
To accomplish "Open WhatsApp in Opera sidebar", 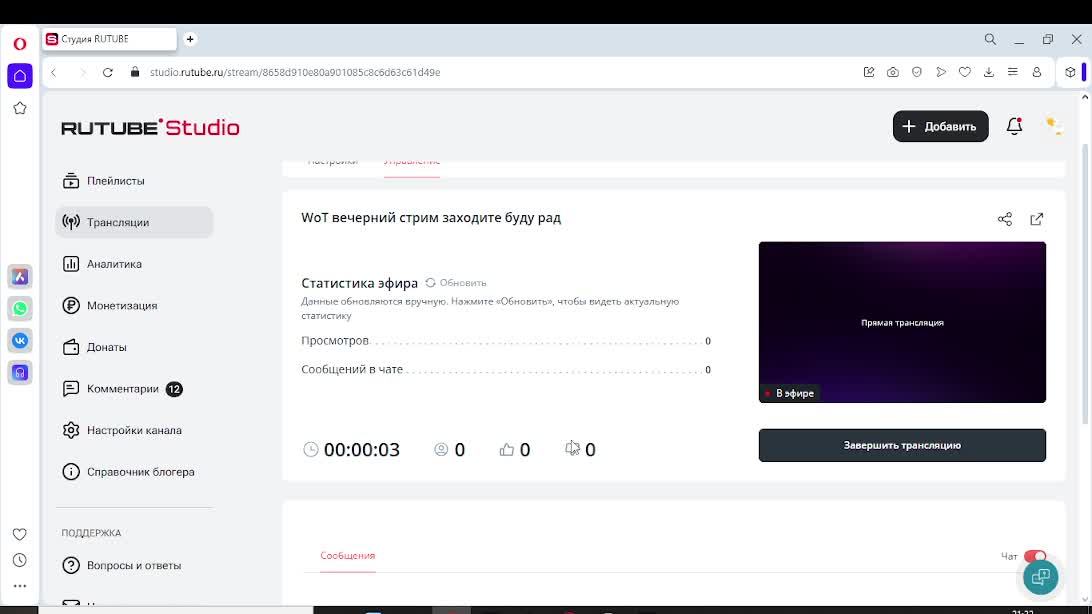I will click(20, 308).
